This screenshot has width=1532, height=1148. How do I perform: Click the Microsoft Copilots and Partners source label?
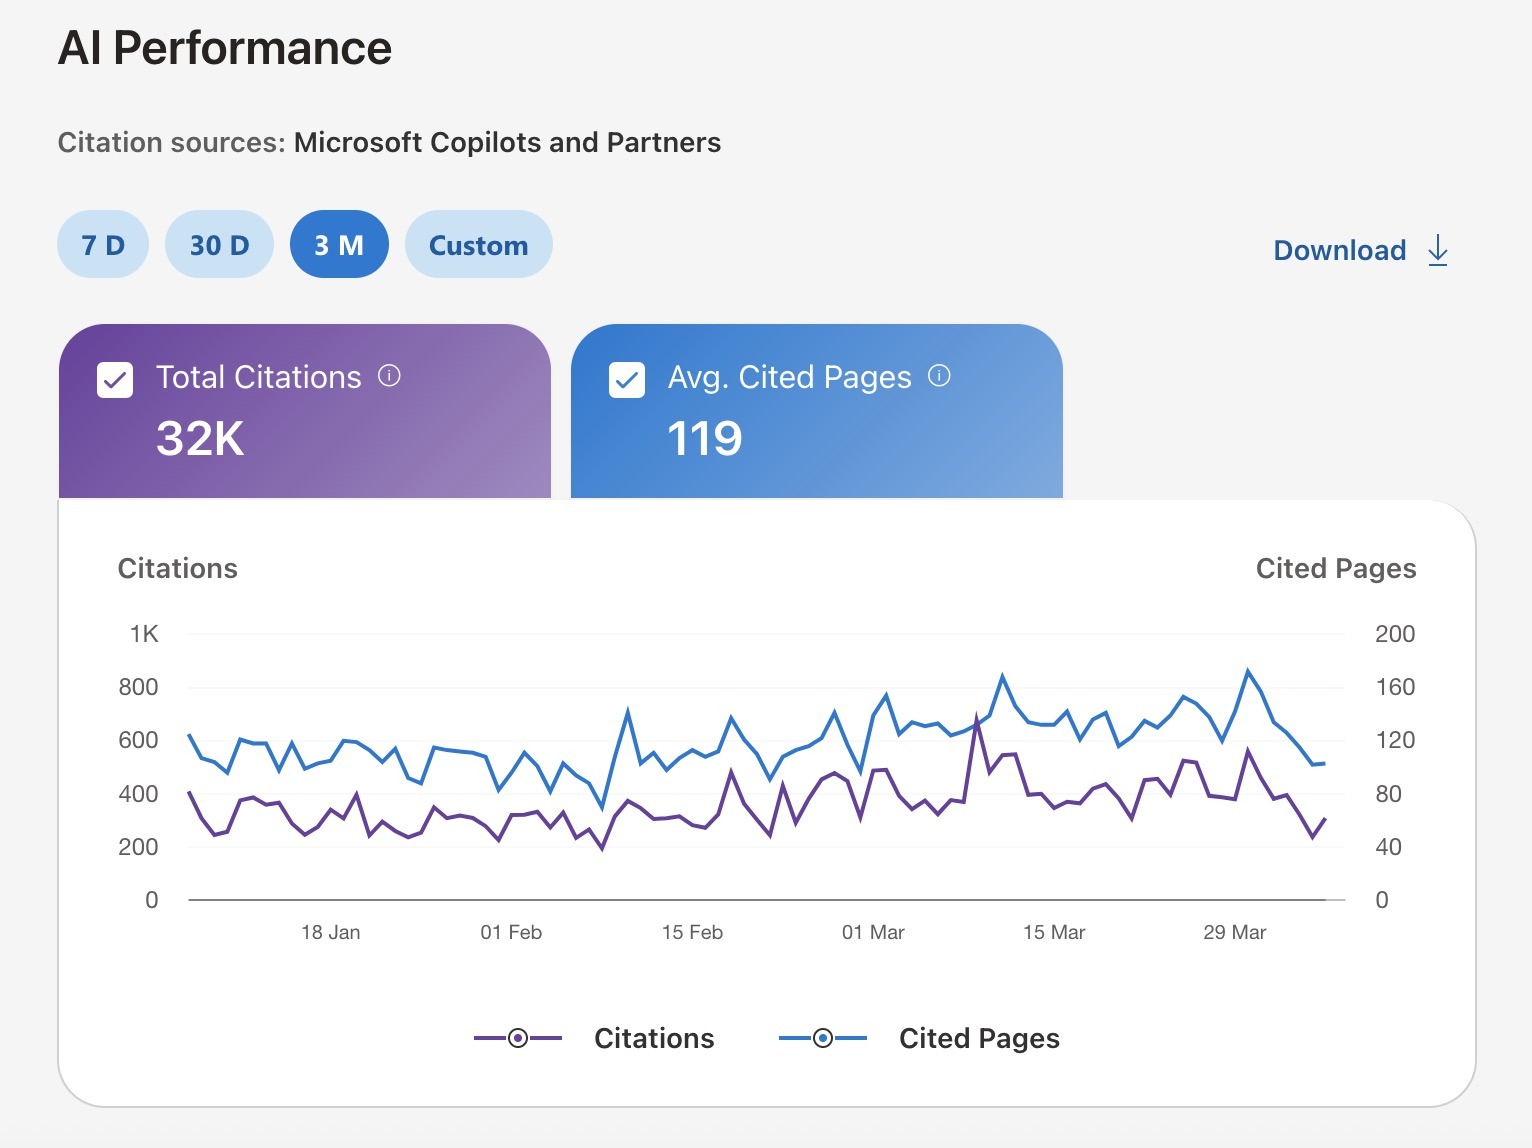tap(506, 142)
